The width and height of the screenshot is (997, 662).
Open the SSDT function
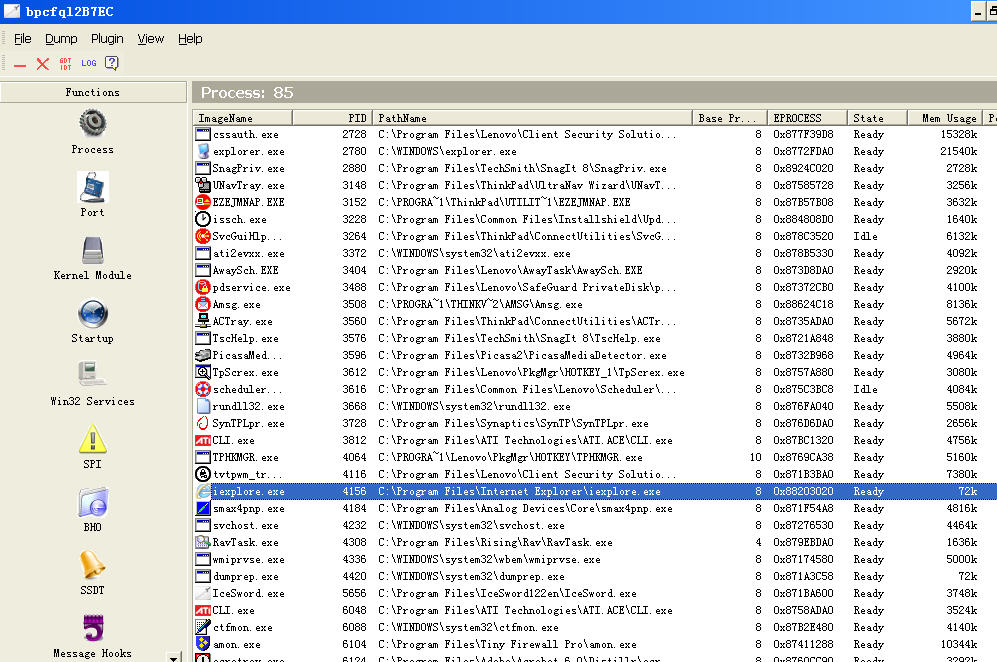tap(92, 572)
